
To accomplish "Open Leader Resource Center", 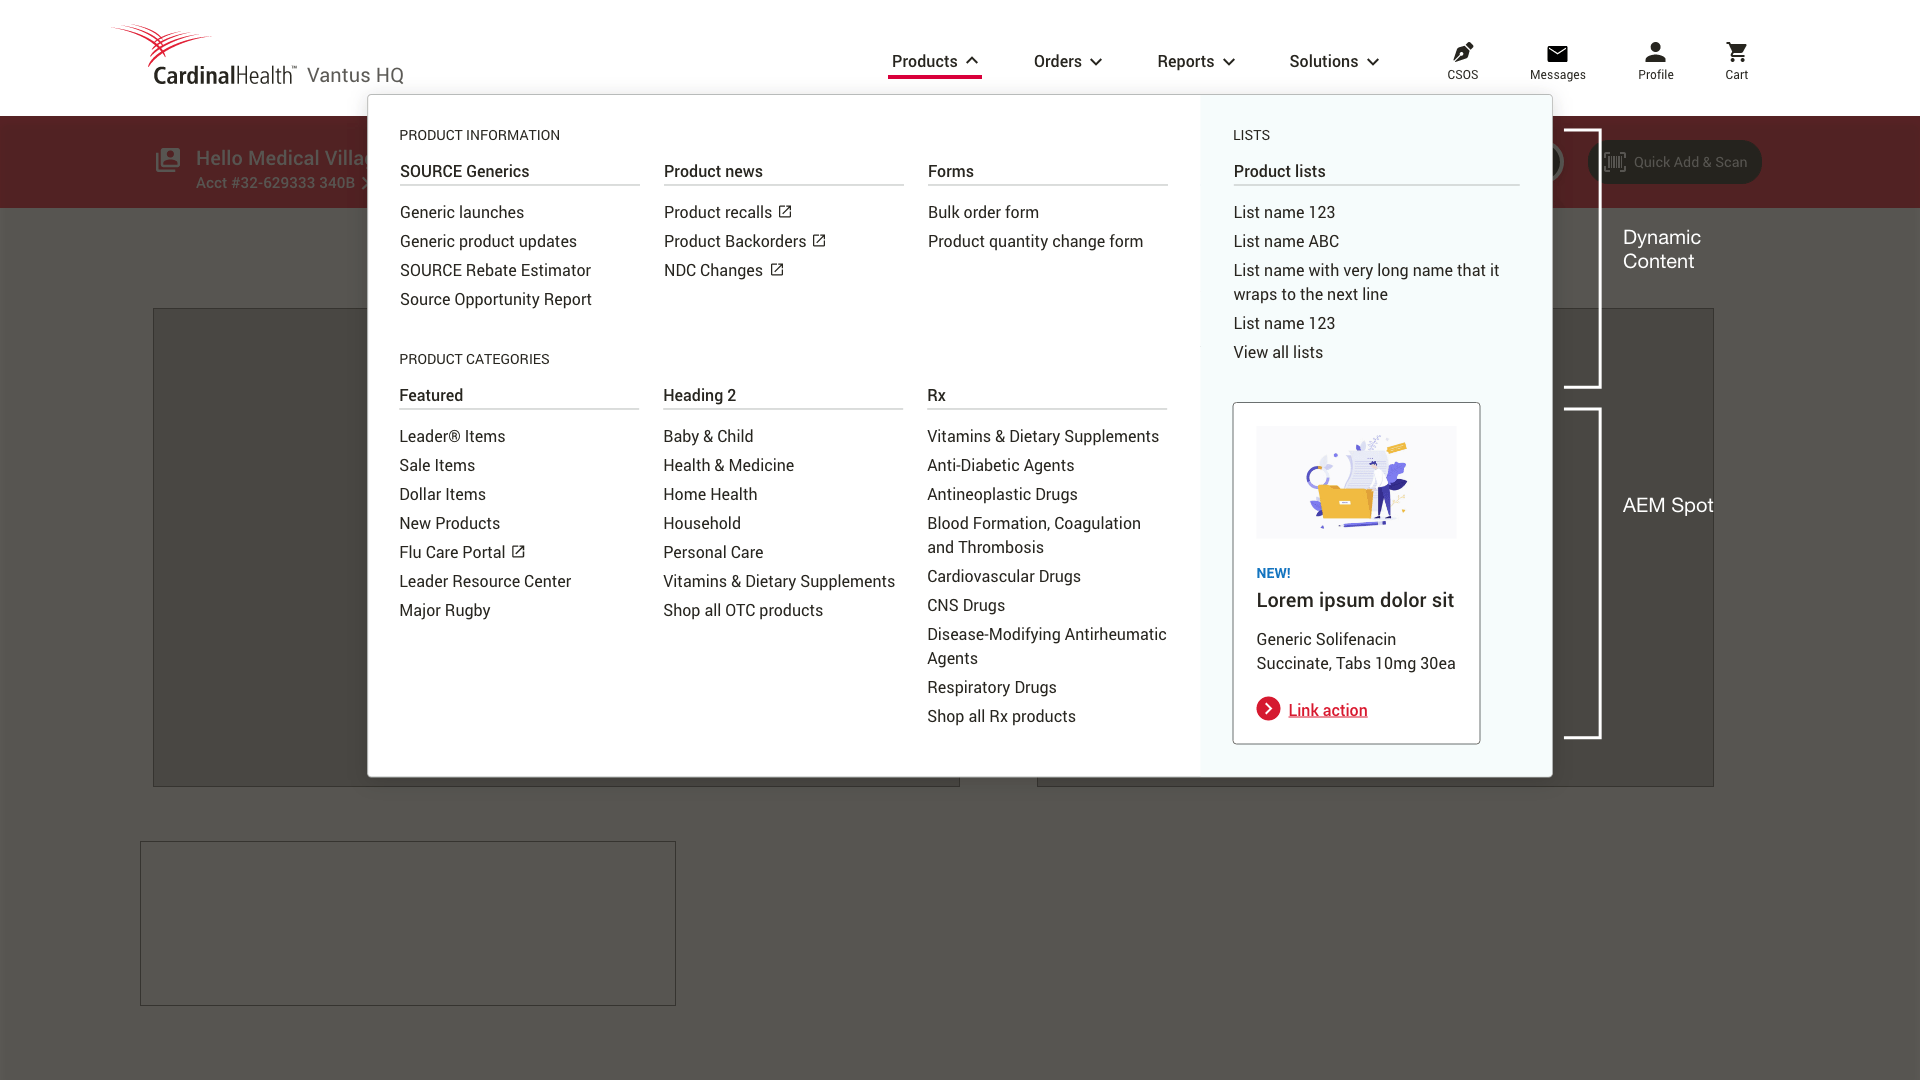I will pos(485,581).
